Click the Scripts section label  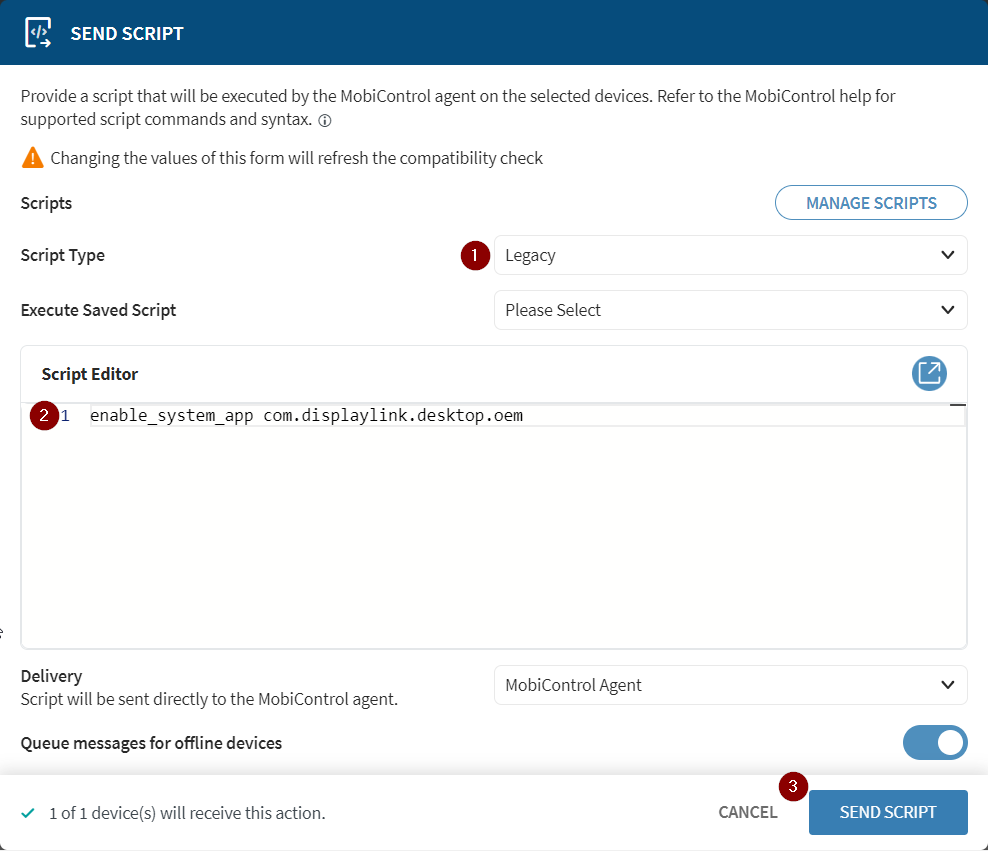click(x=46, y=202)
